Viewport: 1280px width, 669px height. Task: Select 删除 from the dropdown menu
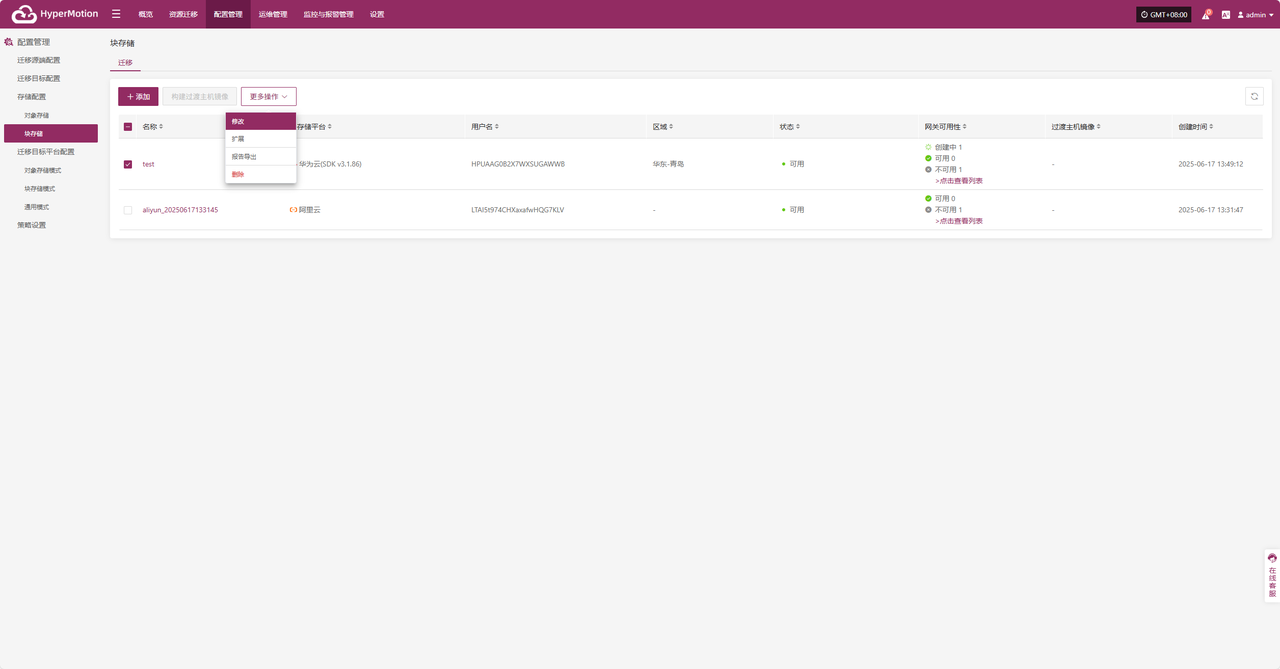(x=261, y=175)
